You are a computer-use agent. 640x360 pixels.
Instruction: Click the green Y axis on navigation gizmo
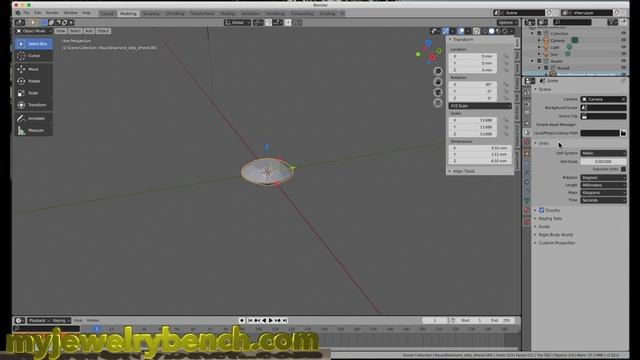coord(439,51)
